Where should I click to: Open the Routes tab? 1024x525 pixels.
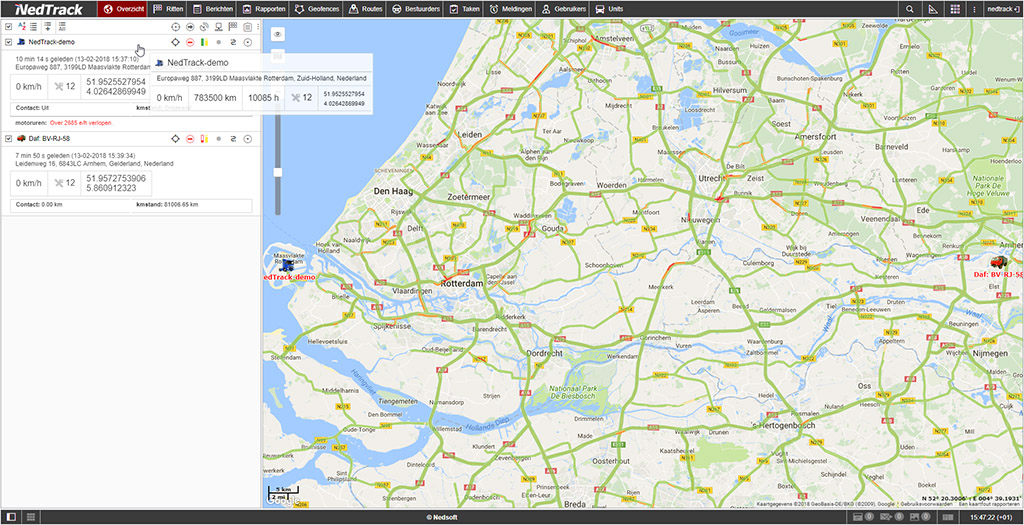click(365, 9)
